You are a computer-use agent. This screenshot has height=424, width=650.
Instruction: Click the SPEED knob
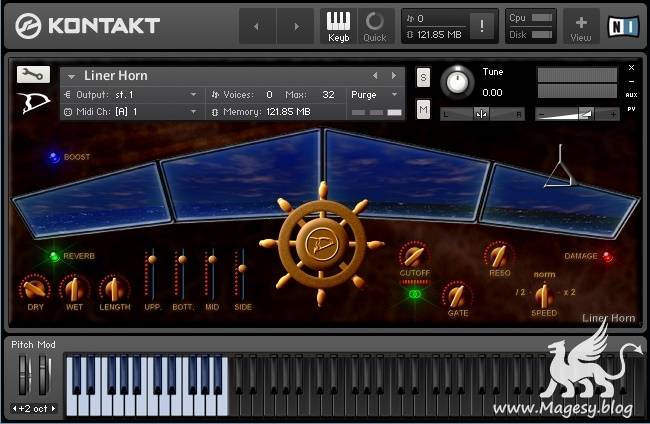(x=544, y=296)
